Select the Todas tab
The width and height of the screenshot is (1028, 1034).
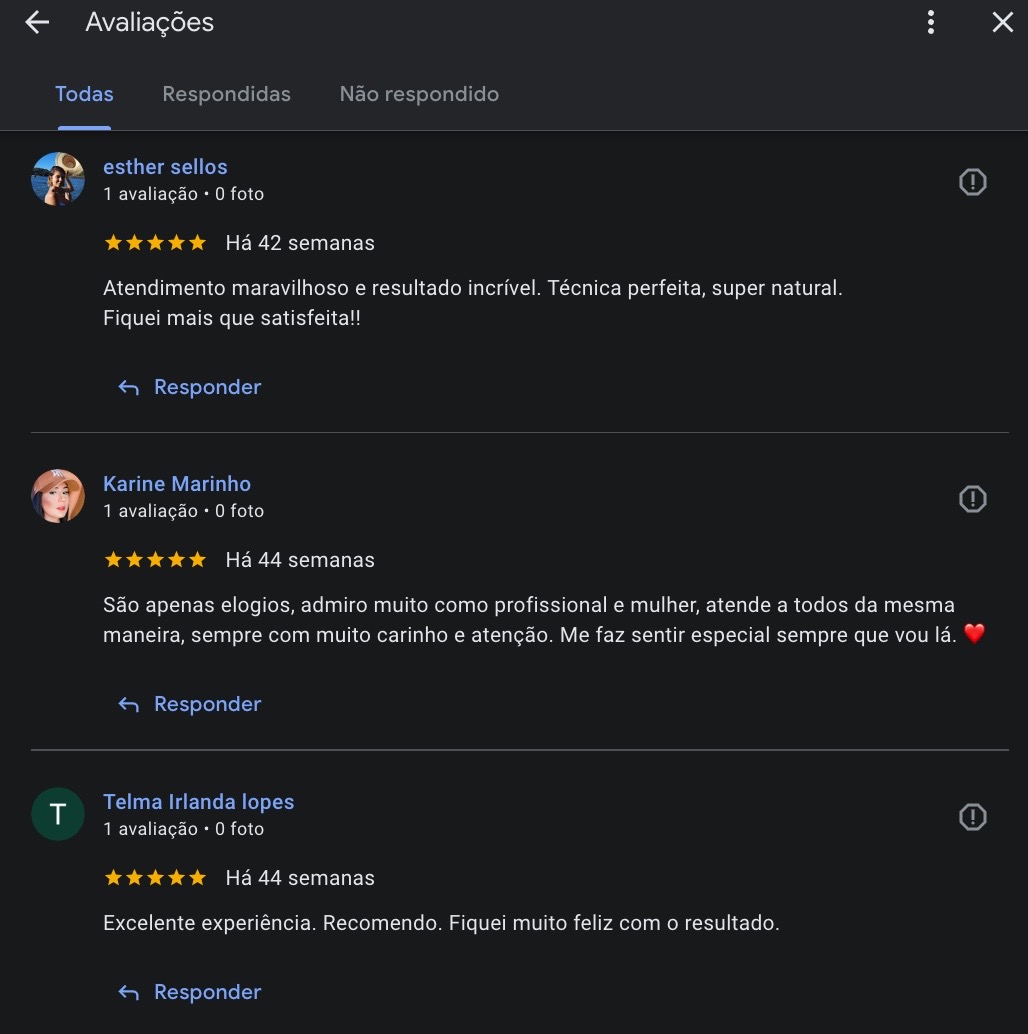[84, 94]
